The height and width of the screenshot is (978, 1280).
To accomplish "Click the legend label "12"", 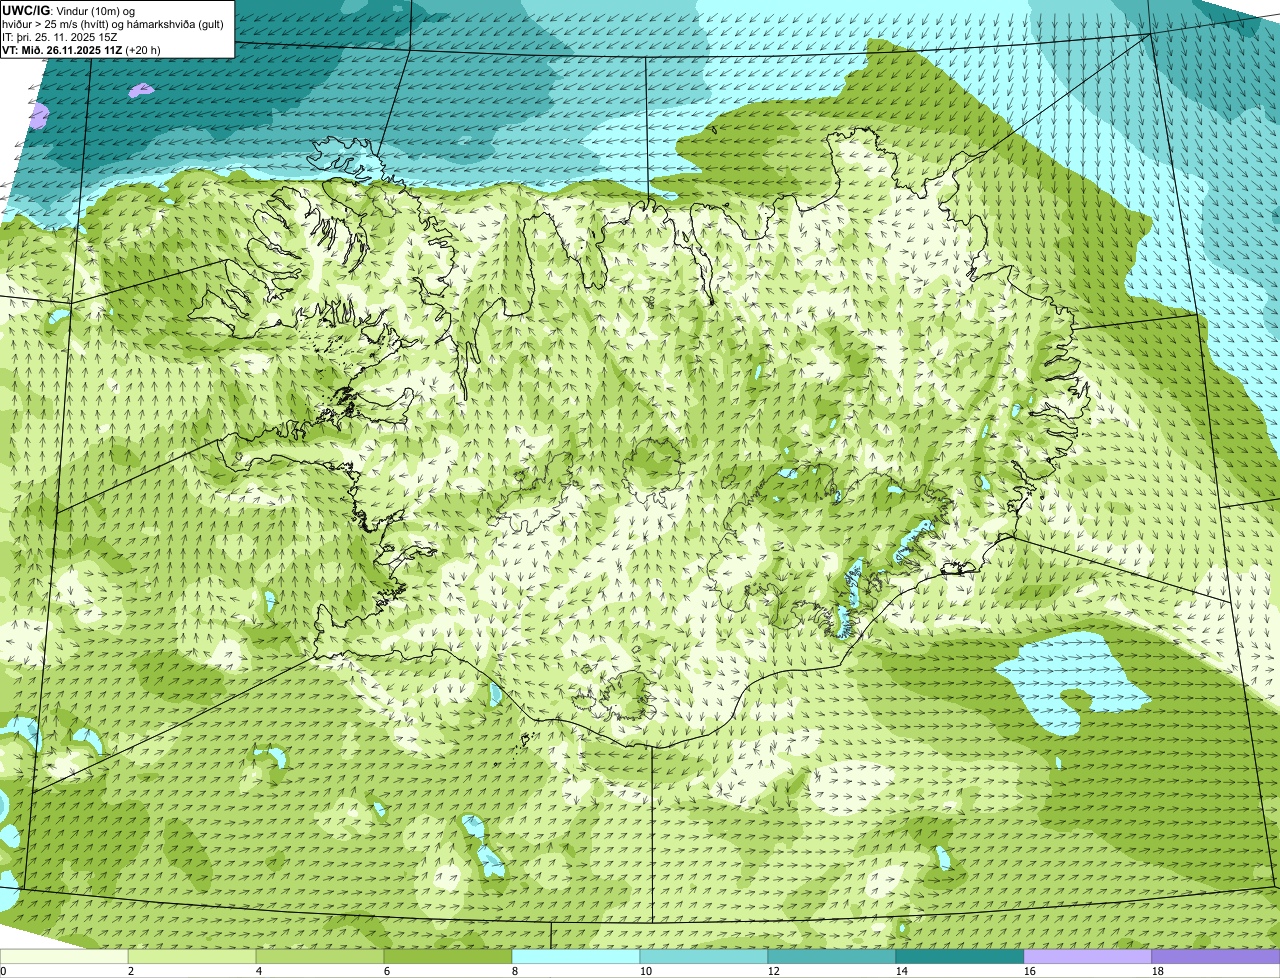I will click(774, 971).
